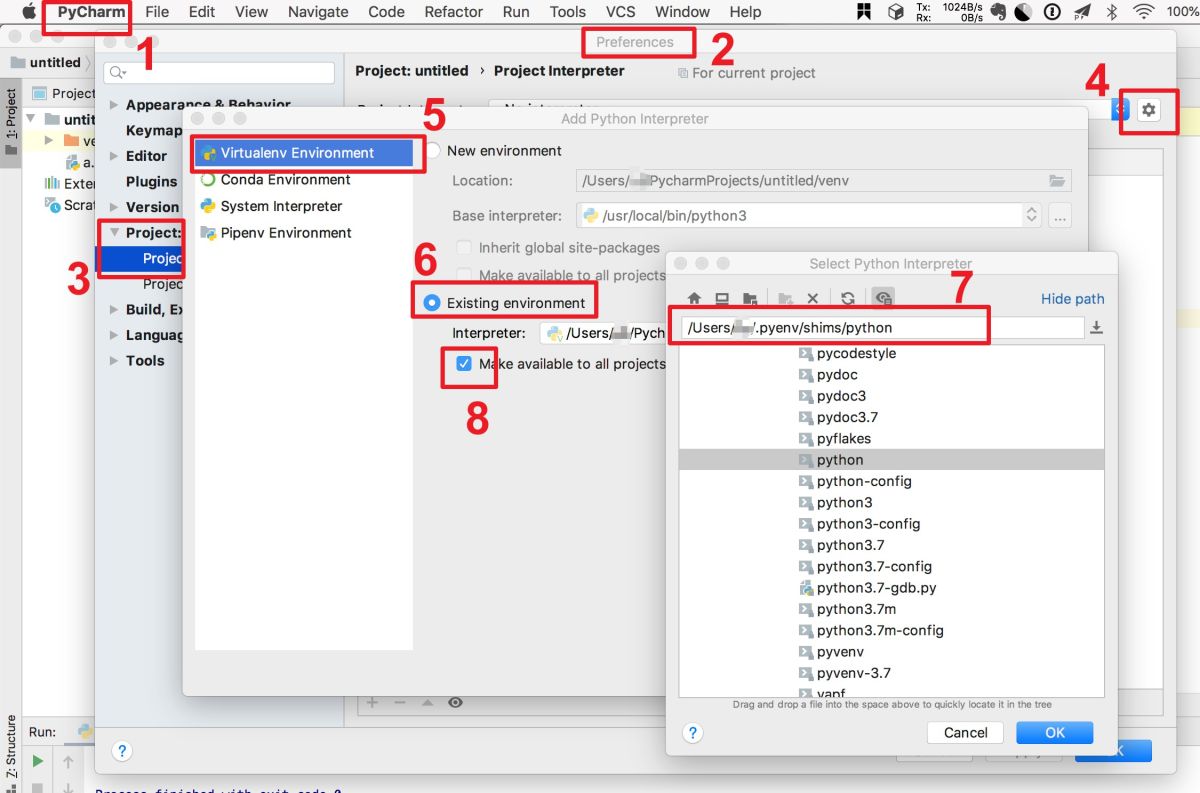
Task: Open the Base interpreter dropdown
Action: coord(1032,215)
